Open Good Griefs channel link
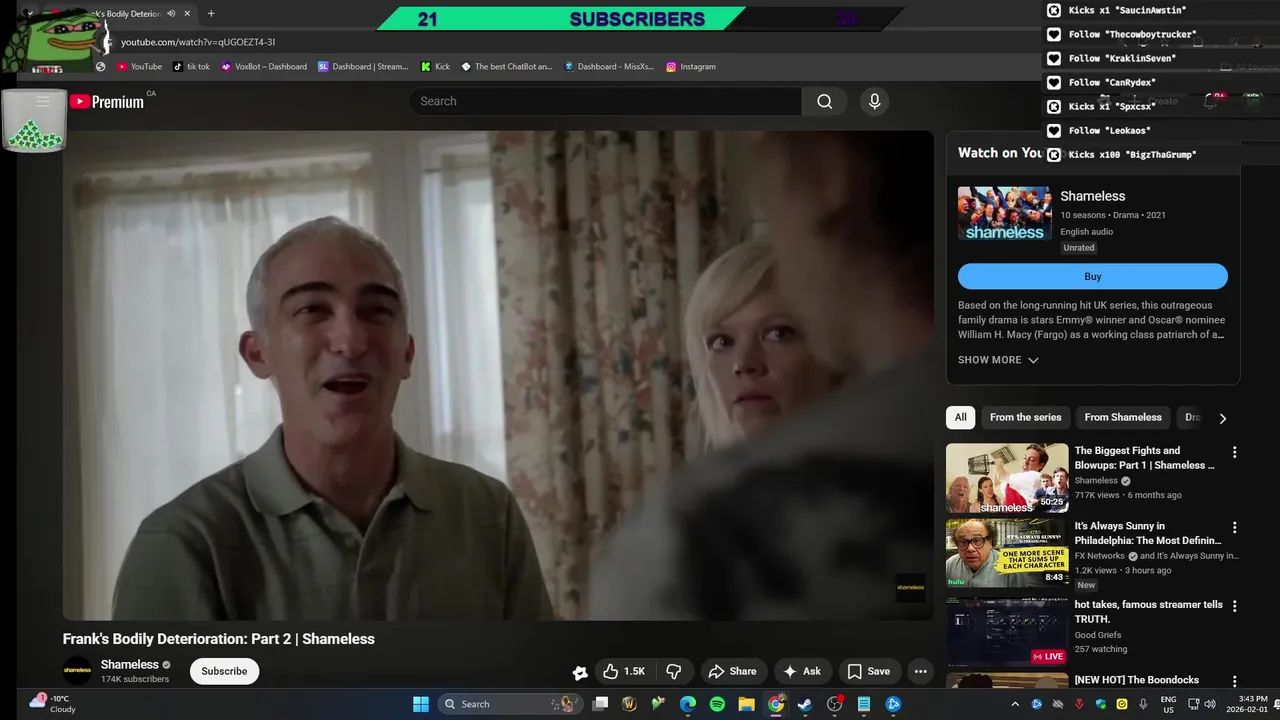1280x720 pixels. pos(1098,635)
